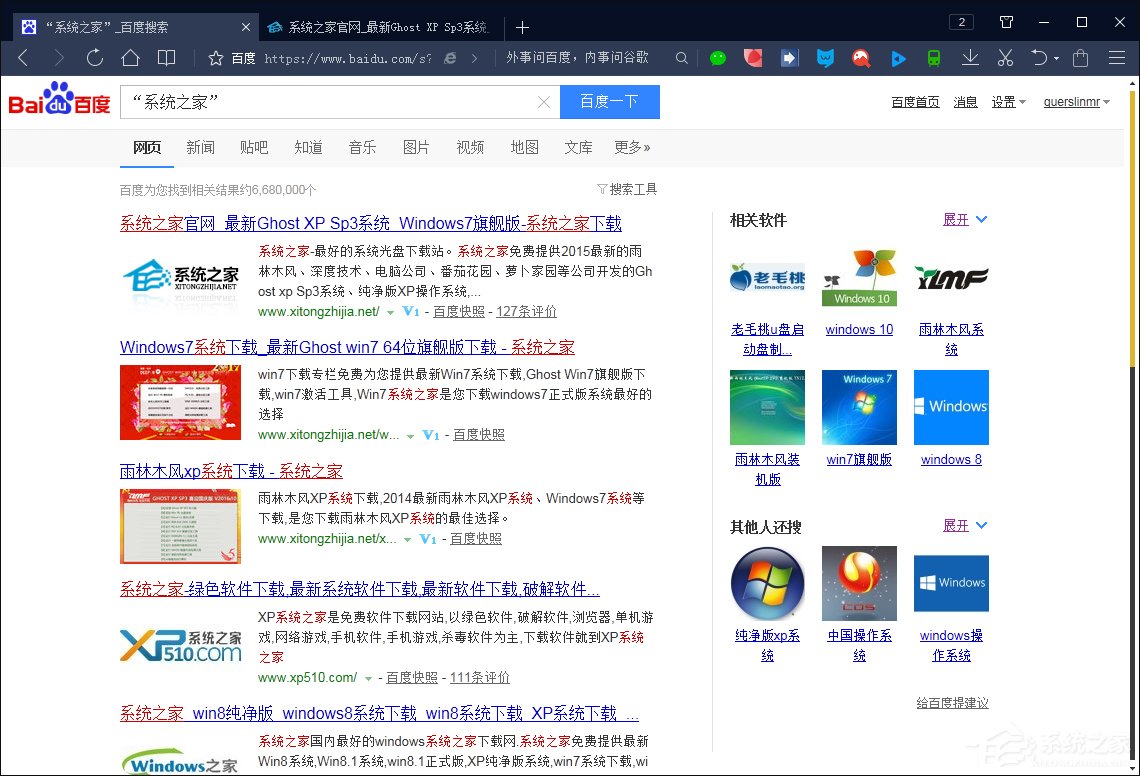Switch to the 新闻 search category
The width and height of the screenshot is (1140, 776).
[200, 147]
